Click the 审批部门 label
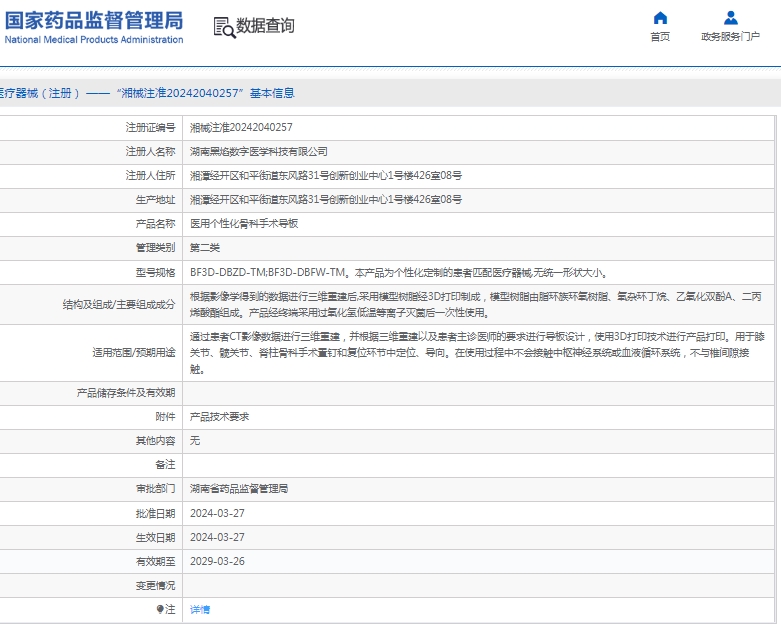Viewport: 781px width, 630px height. [x=155, y=489]
